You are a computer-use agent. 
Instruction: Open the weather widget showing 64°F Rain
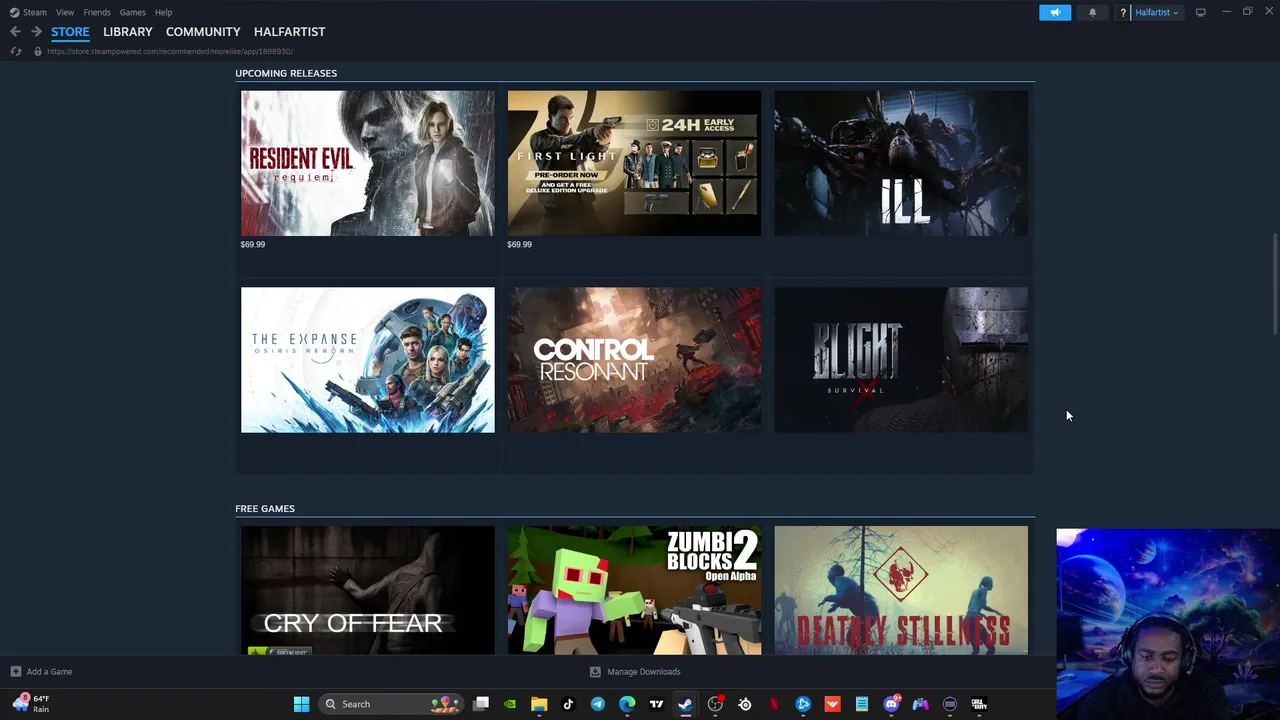tap(31, 704)
